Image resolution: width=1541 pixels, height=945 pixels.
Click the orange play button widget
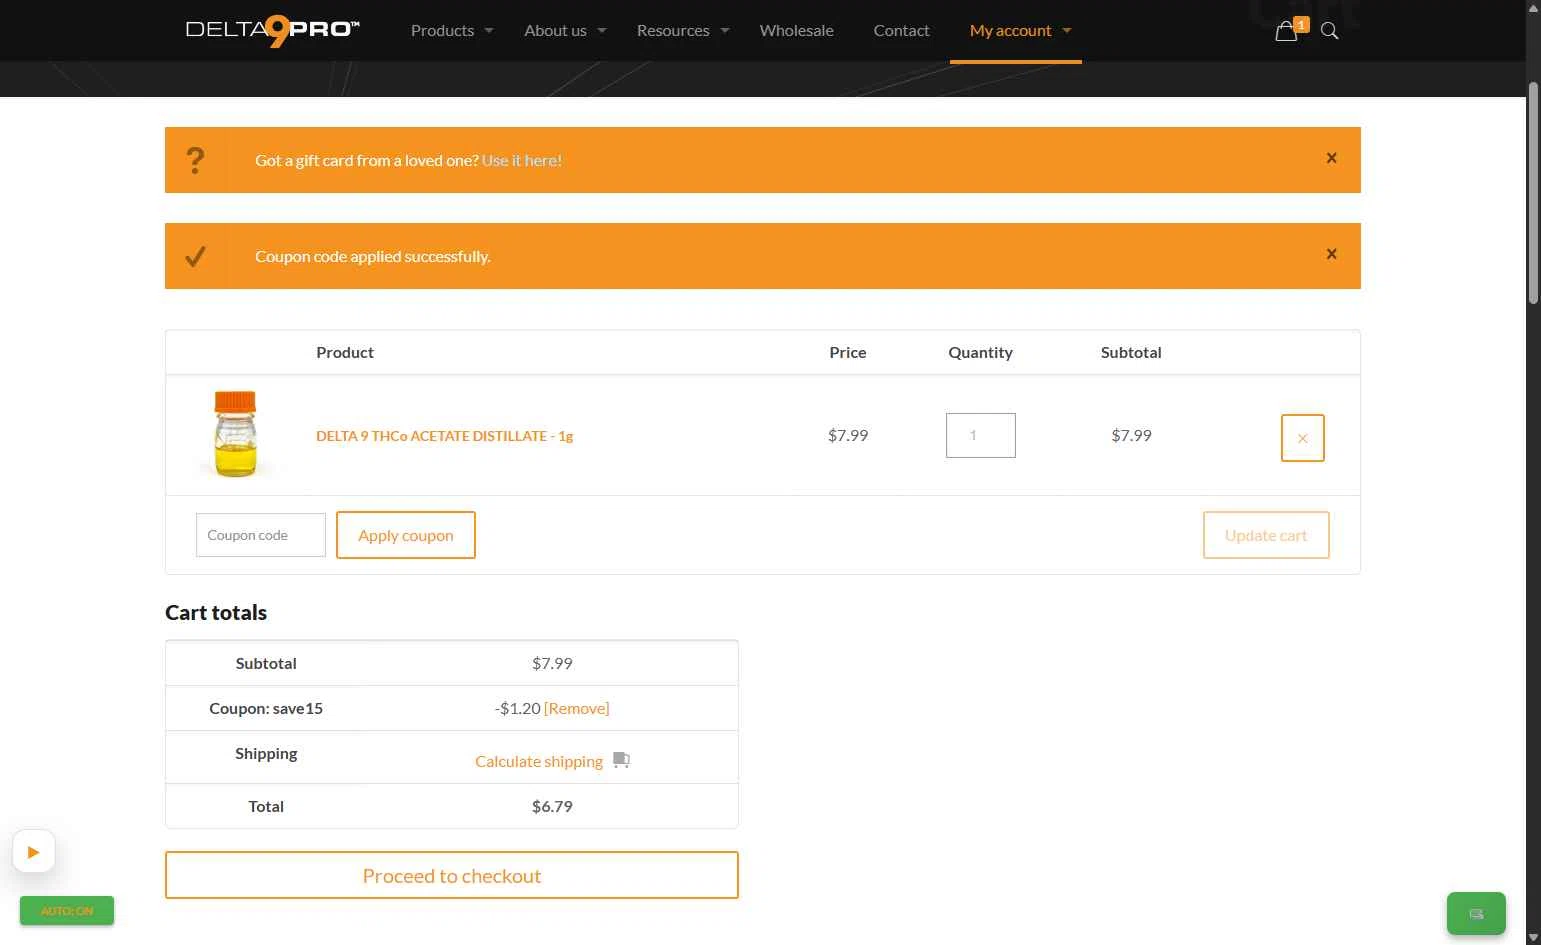(x=34, y=852)
